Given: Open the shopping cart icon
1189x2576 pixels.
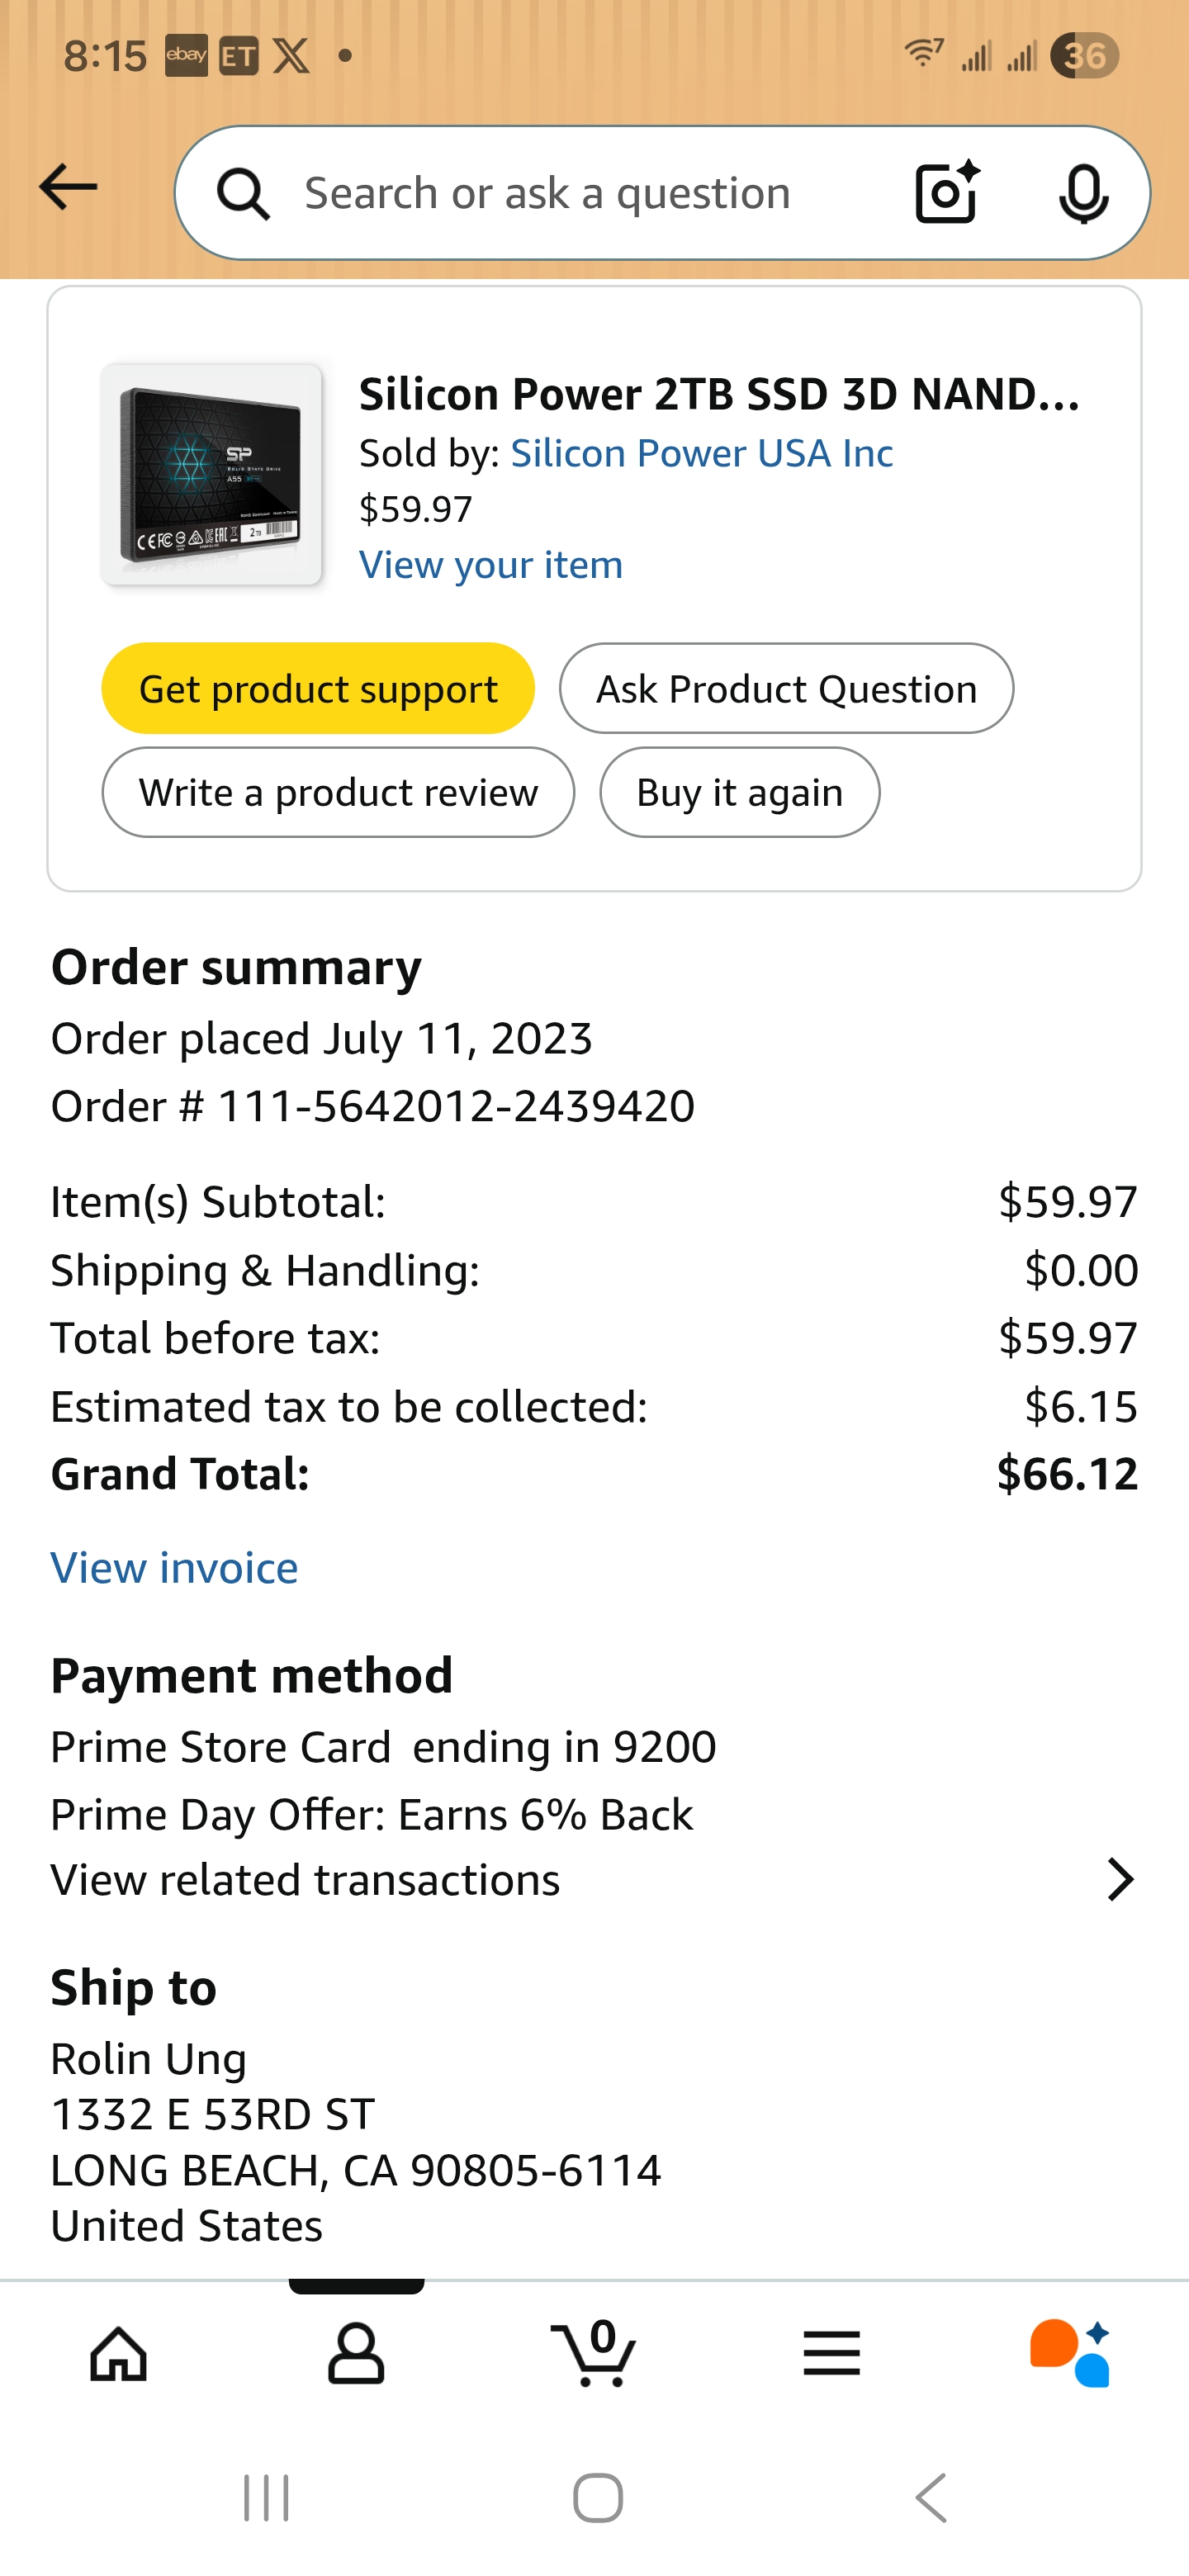Looking at the screenshot, I should 594,2353.
